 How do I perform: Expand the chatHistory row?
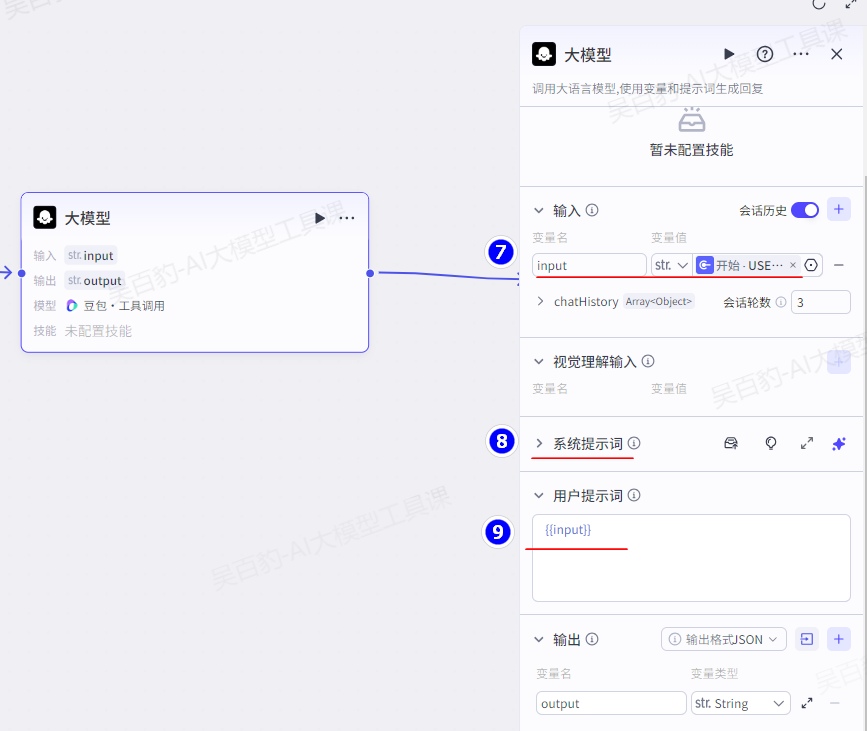[540, 301]
